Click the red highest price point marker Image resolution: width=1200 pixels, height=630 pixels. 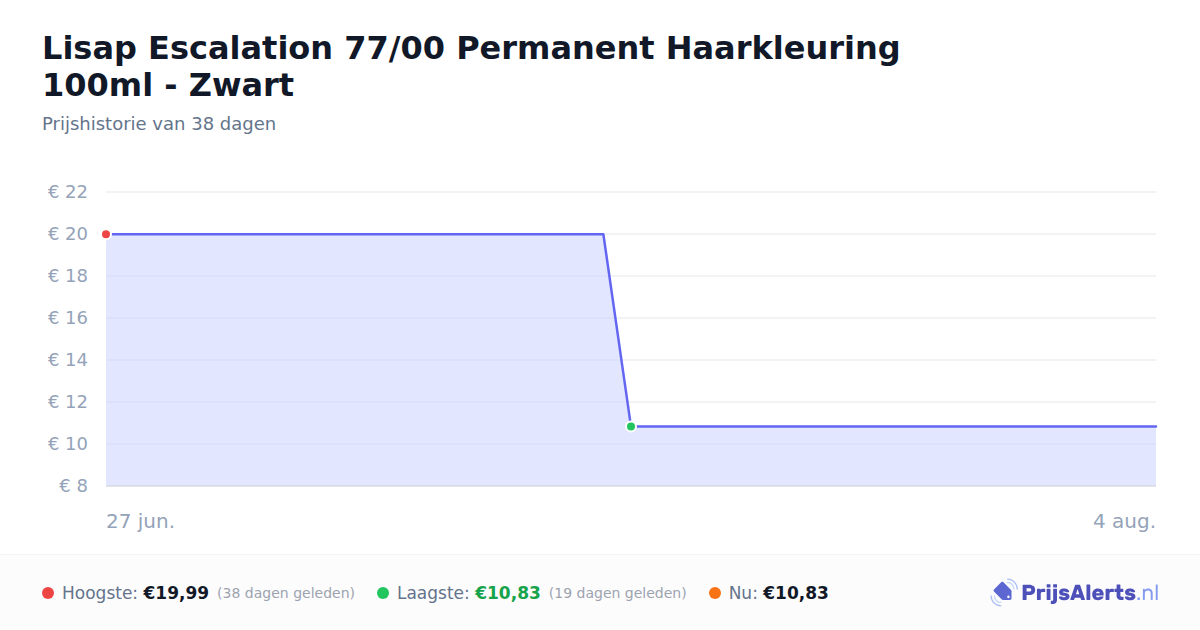click(106, 234)
